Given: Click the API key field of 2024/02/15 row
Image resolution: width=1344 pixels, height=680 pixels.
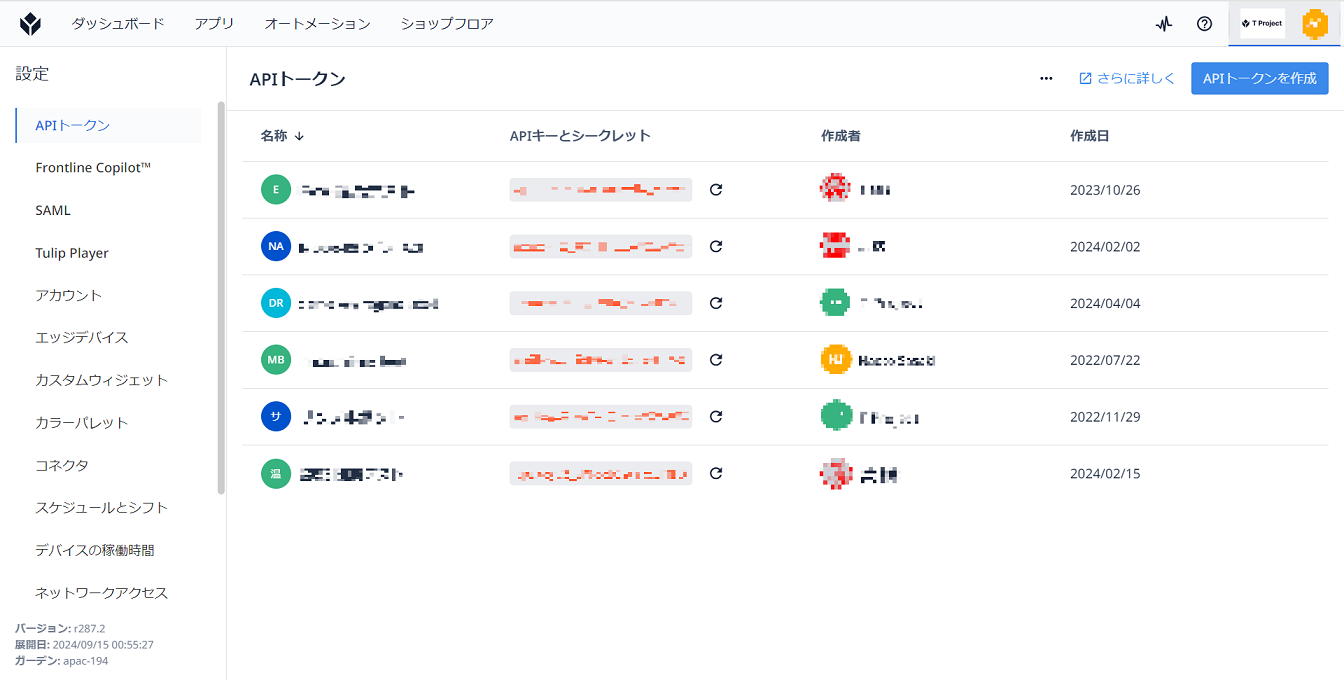Looking at the screenshot, I should point(601,473).
